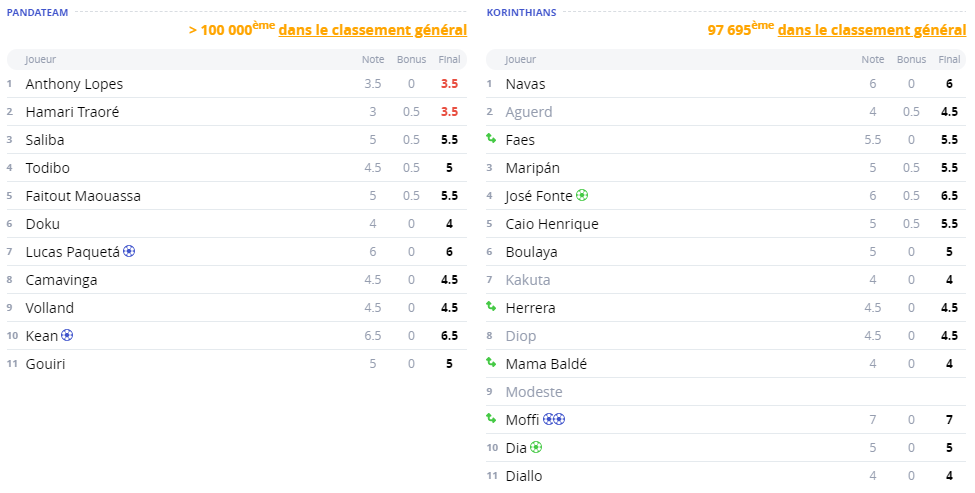Open Pandateam's general ranking link
Viewport: 975px width, 493px height.
point(372,30)
